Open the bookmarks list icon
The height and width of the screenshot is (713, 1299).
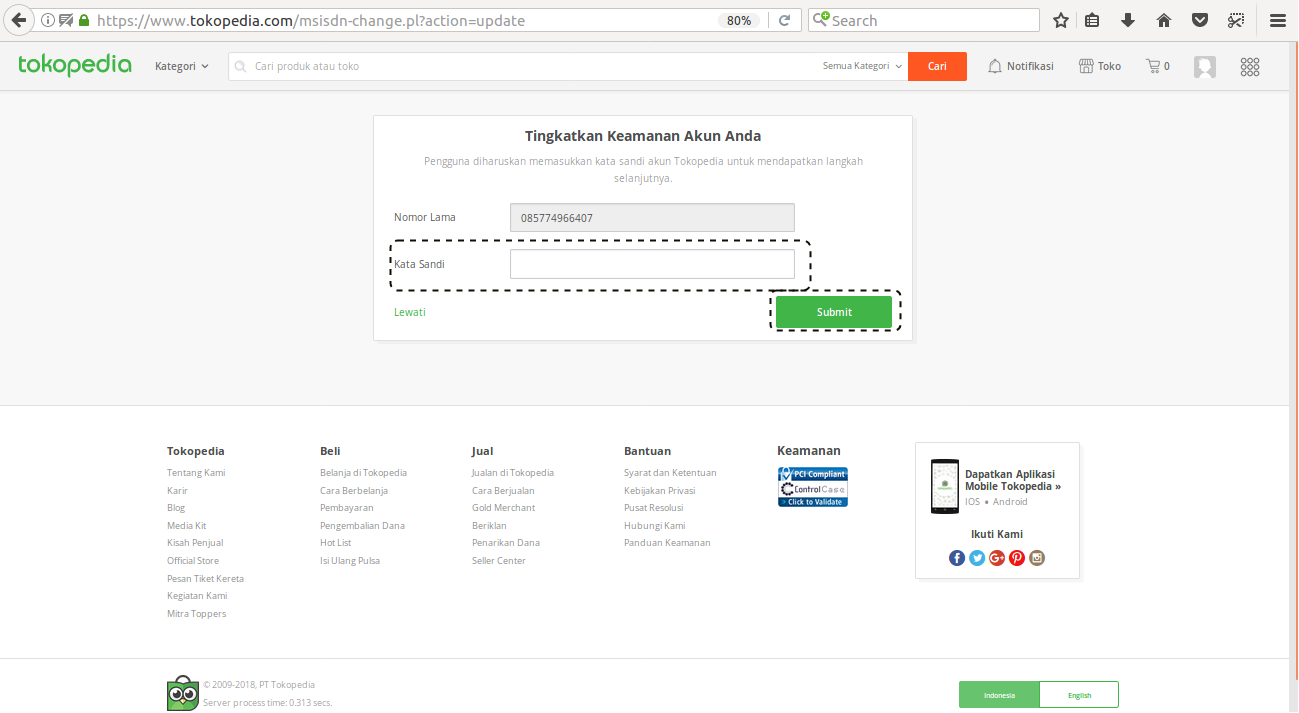coord(1093,20)
